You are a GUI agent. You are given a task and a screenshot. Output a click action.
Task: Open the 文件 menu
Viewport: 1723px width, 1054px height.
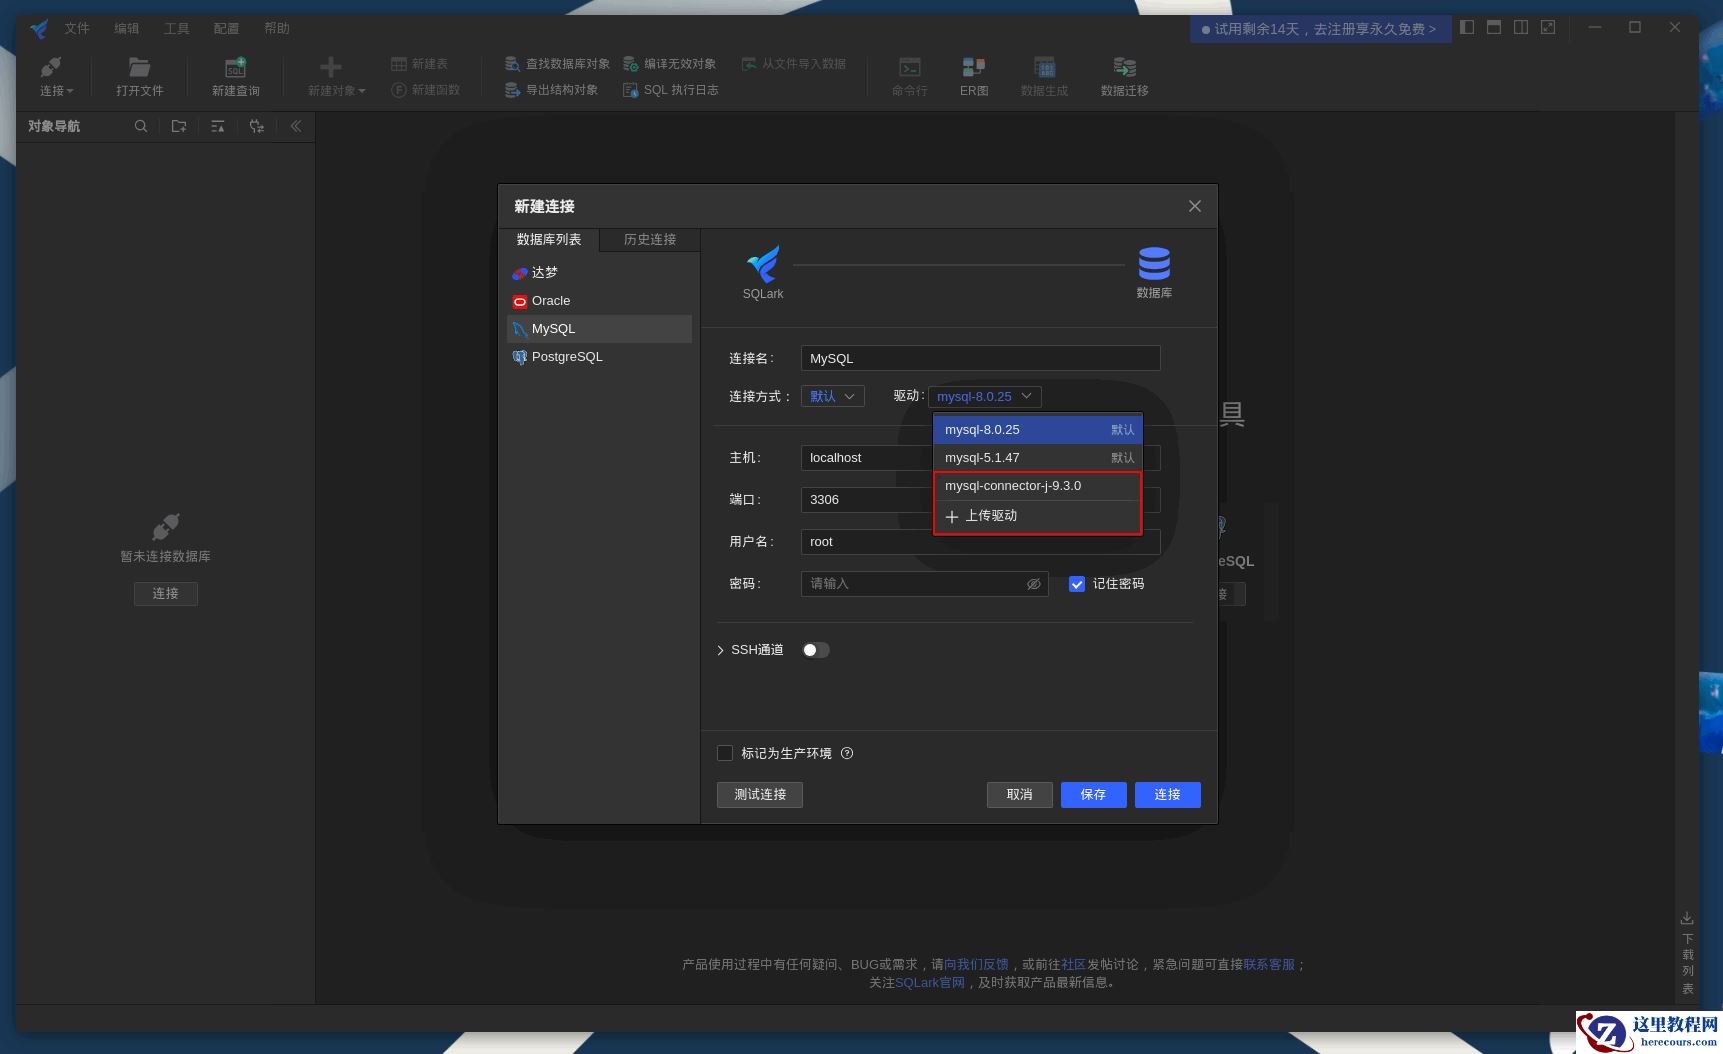tap(77, 28)
